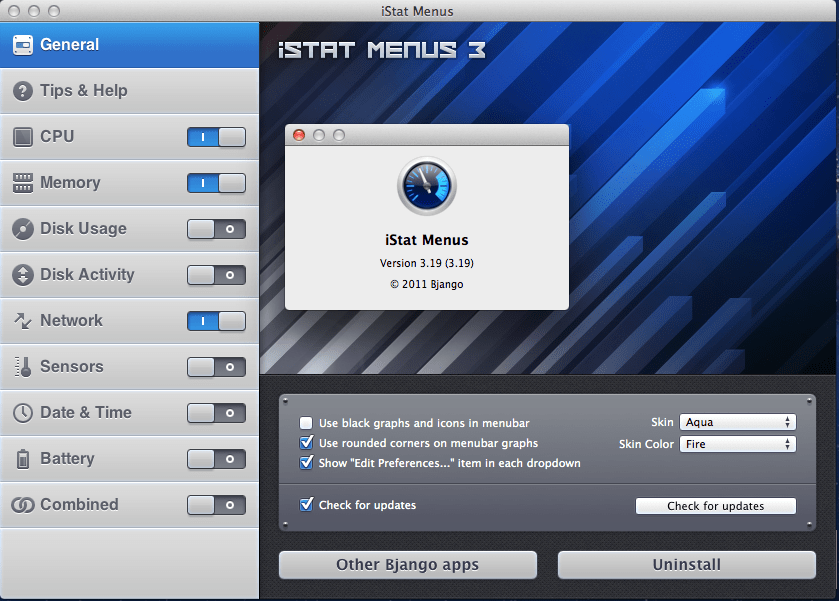Screen dimensions: 839x601
Task: Click the Battery icon in sidebar
Action: pyautogui.click(x=22, y=459)
